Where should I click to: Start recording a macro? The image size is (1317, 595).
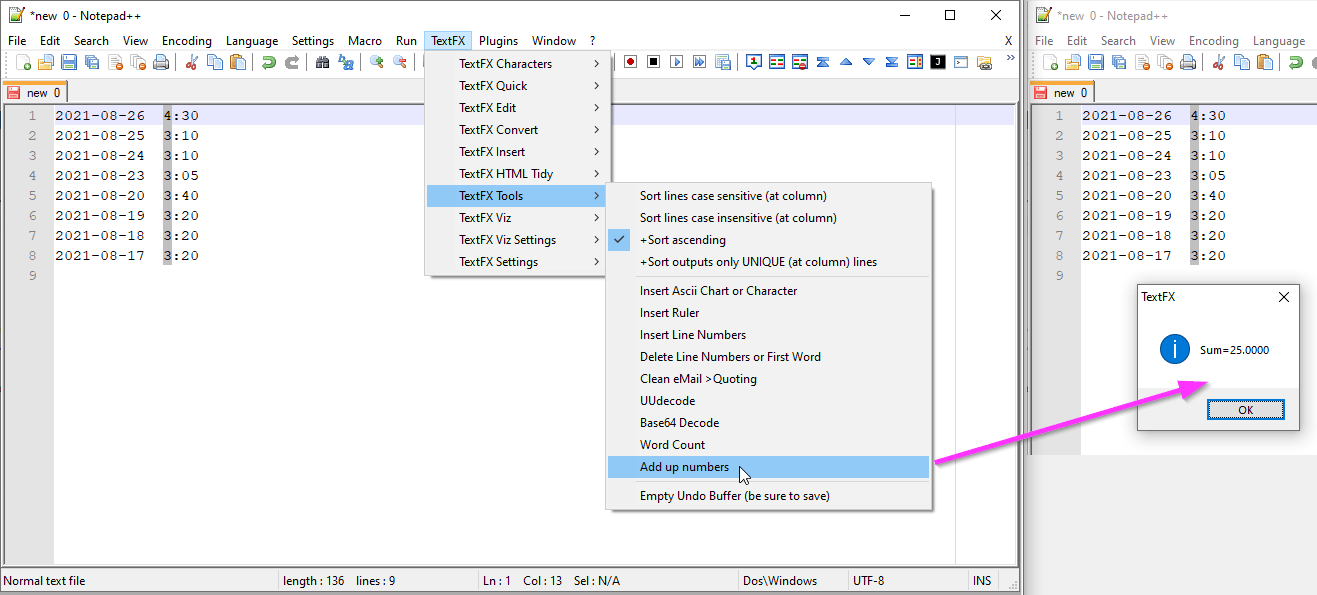coord(631,62)
